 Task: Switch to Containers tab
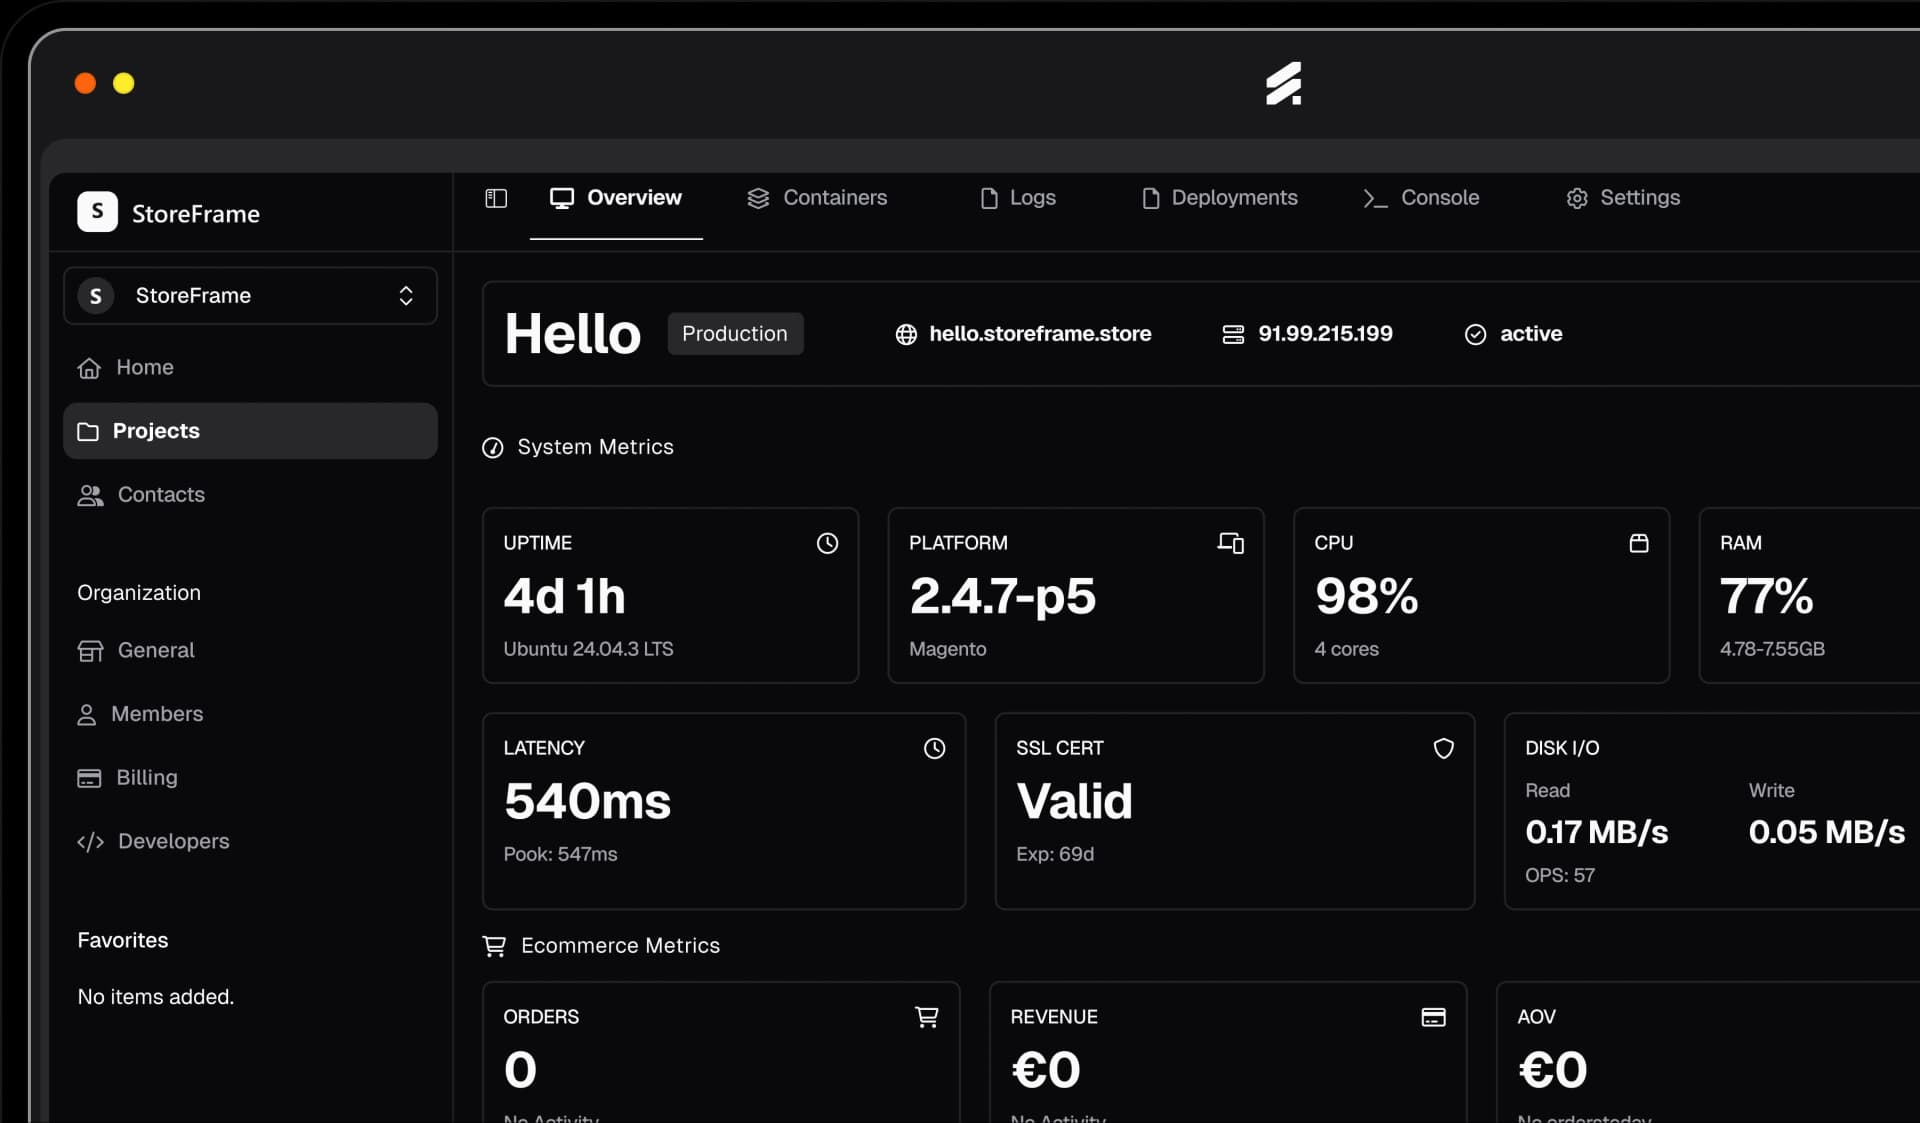(817, 198)
